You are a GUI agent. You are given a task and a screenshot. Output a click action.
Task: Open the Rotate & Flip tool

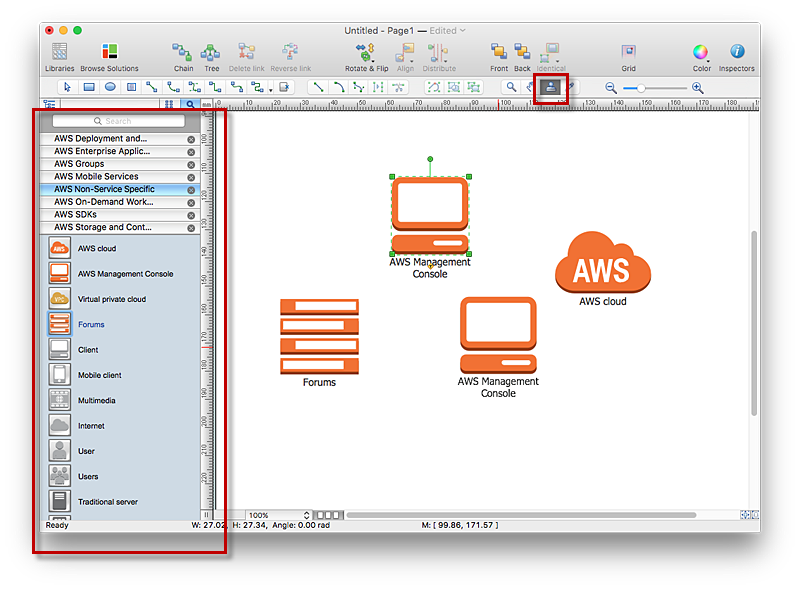tap(366, 57)
